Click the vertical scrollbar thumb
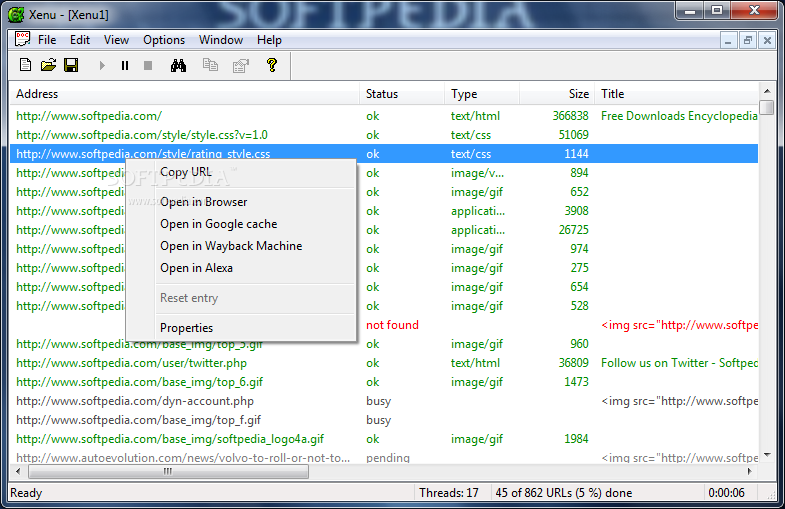Screen dimensions: 785x509 [766, 108]
